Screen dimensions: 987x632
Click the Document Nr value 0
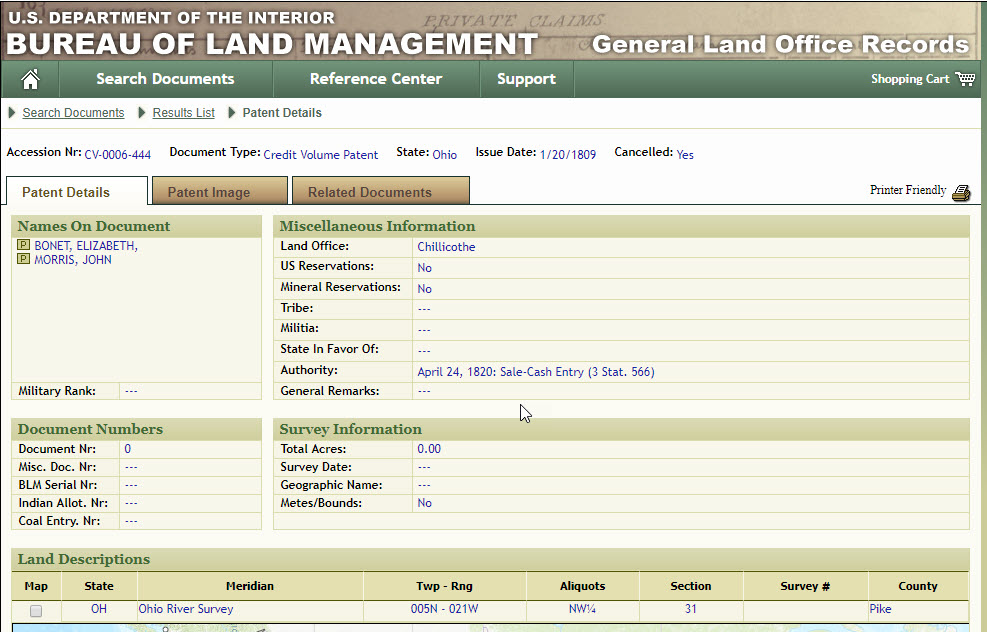click(x=128, y=449)
